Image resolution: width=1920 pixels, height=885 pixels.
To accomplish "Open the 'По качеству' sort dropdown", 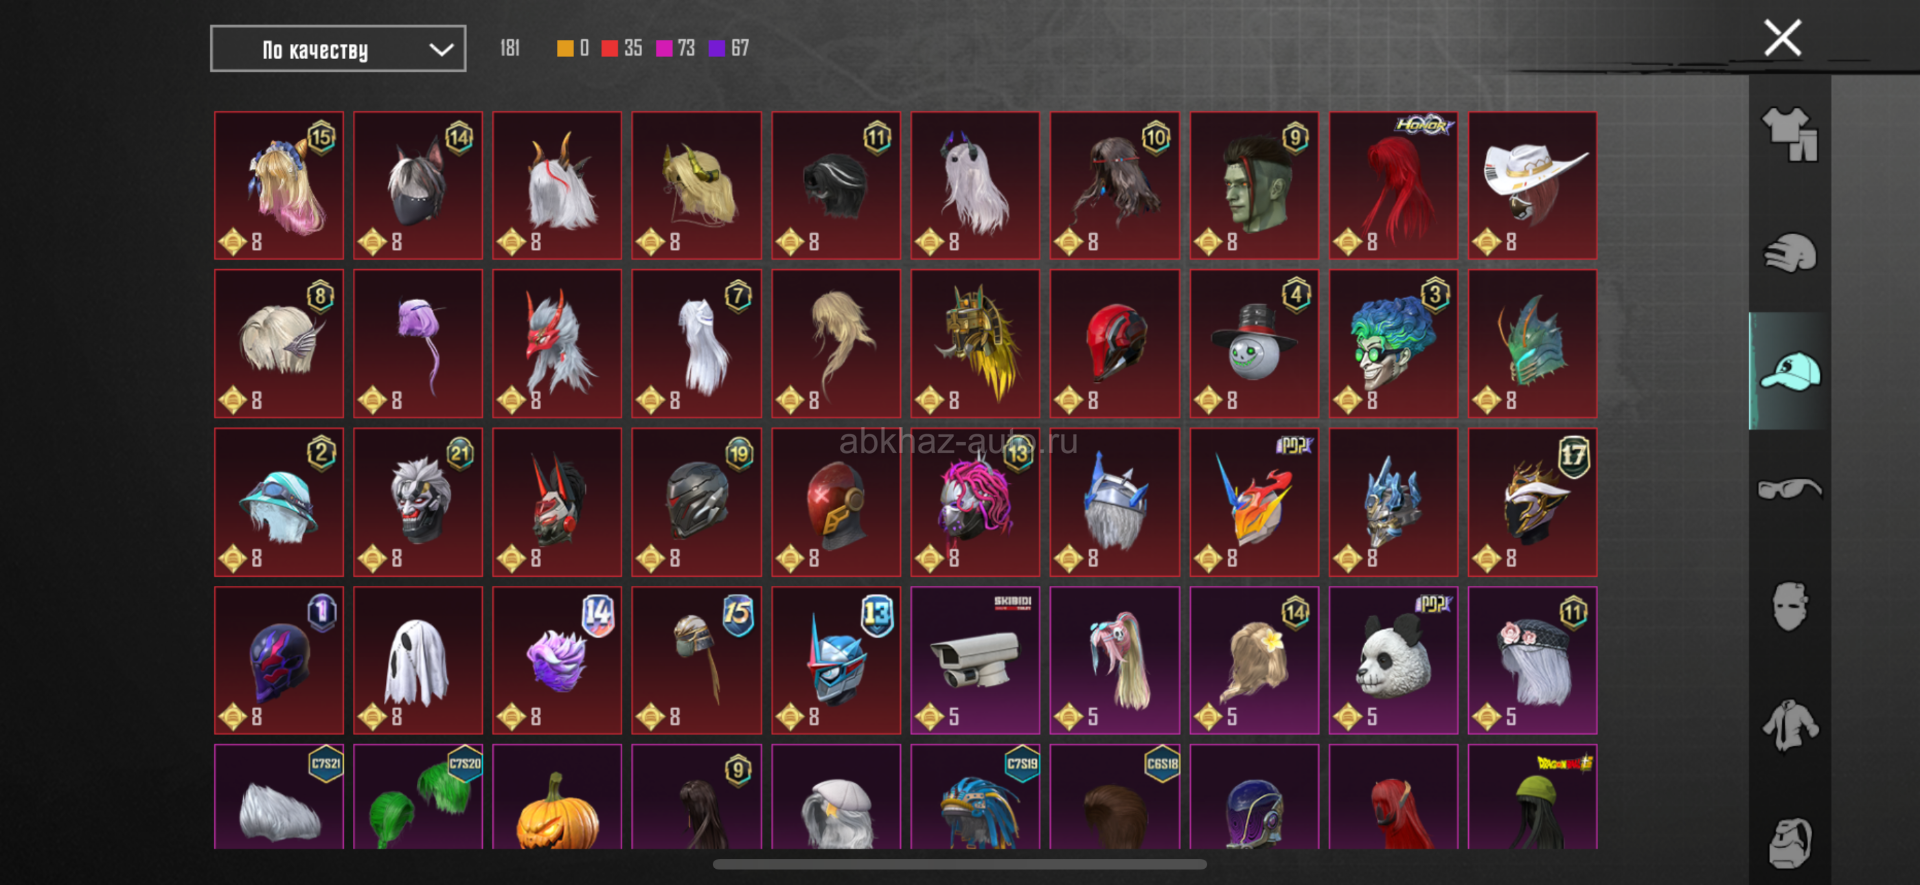I will (x=338, y=49).
